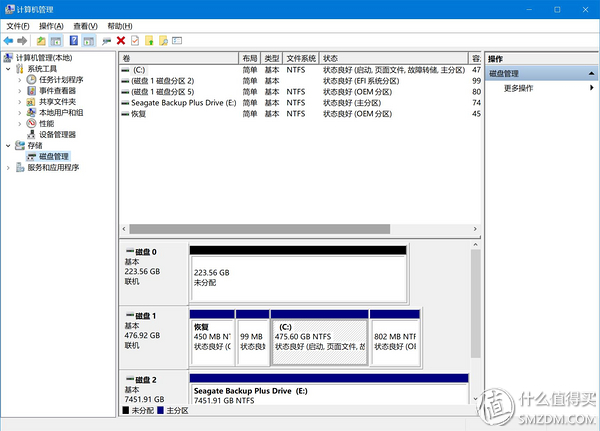Click the settings list view toolbar icon
This screenshot has width=600, height=431.
pos(177,41)
